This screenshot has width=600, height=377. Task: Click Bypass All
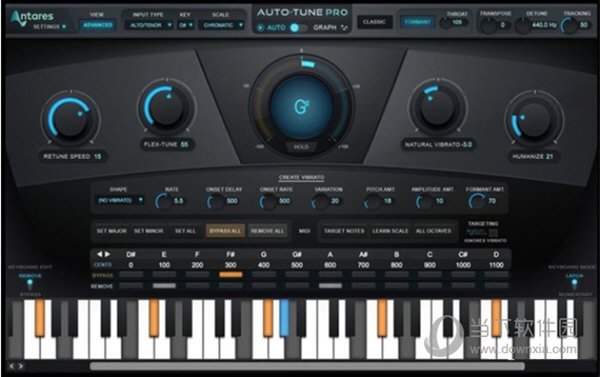tap(225, 231)
